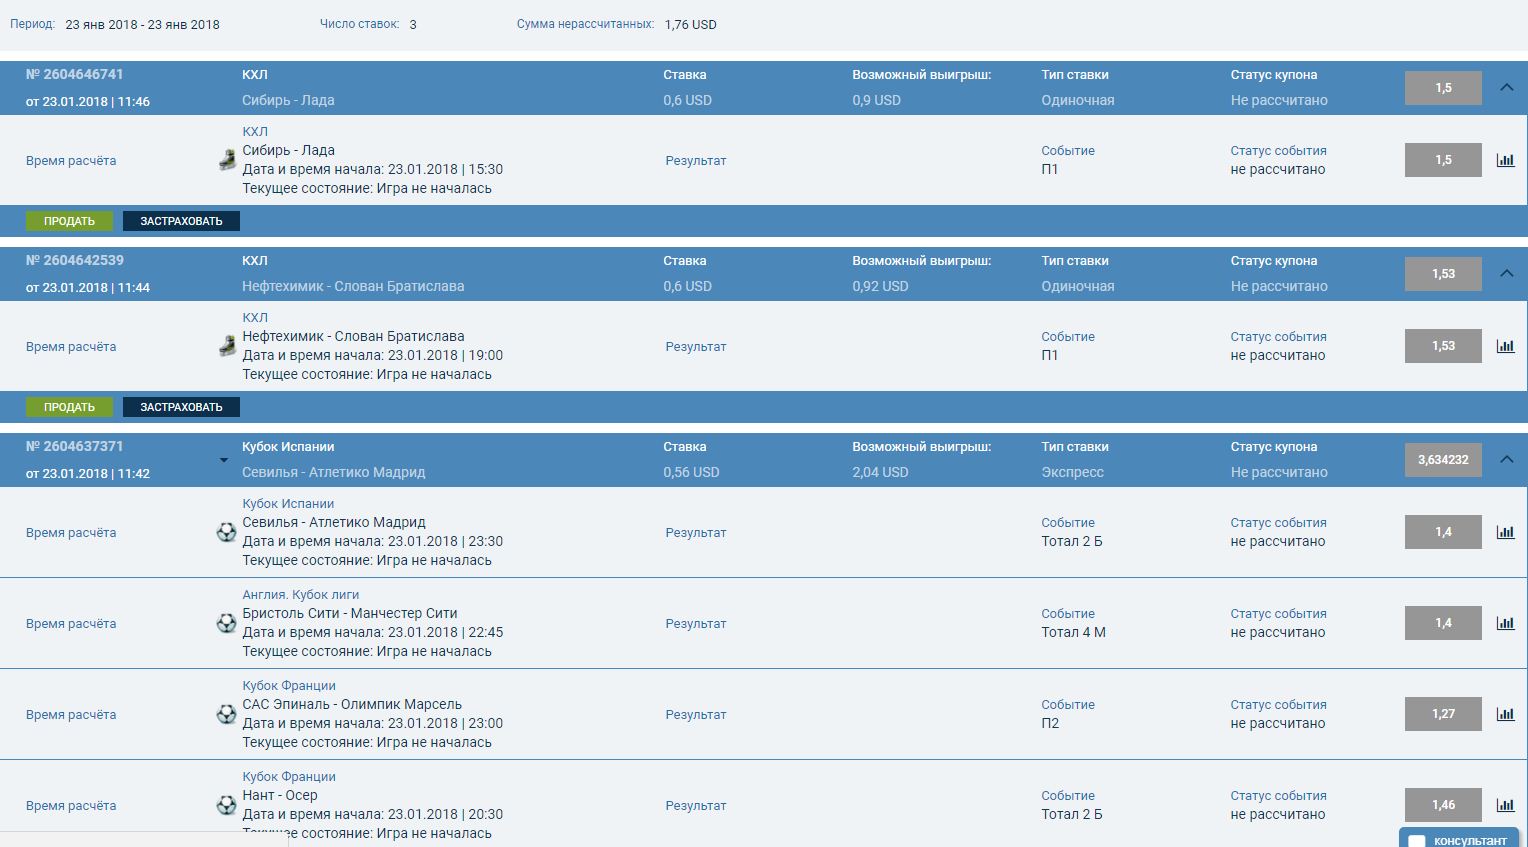Viewport: 1528px width, 847px height.
Task: Click hockey skate icon beside Сибирь - Лада
Action: coord(227,160)
